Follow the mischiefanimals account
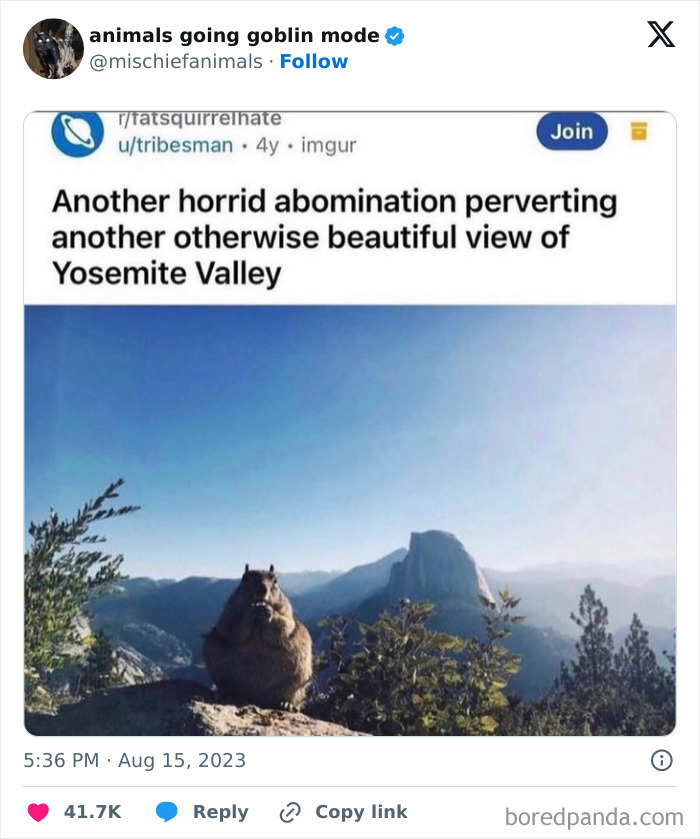 pyautogui.click(x=314, y=62)
